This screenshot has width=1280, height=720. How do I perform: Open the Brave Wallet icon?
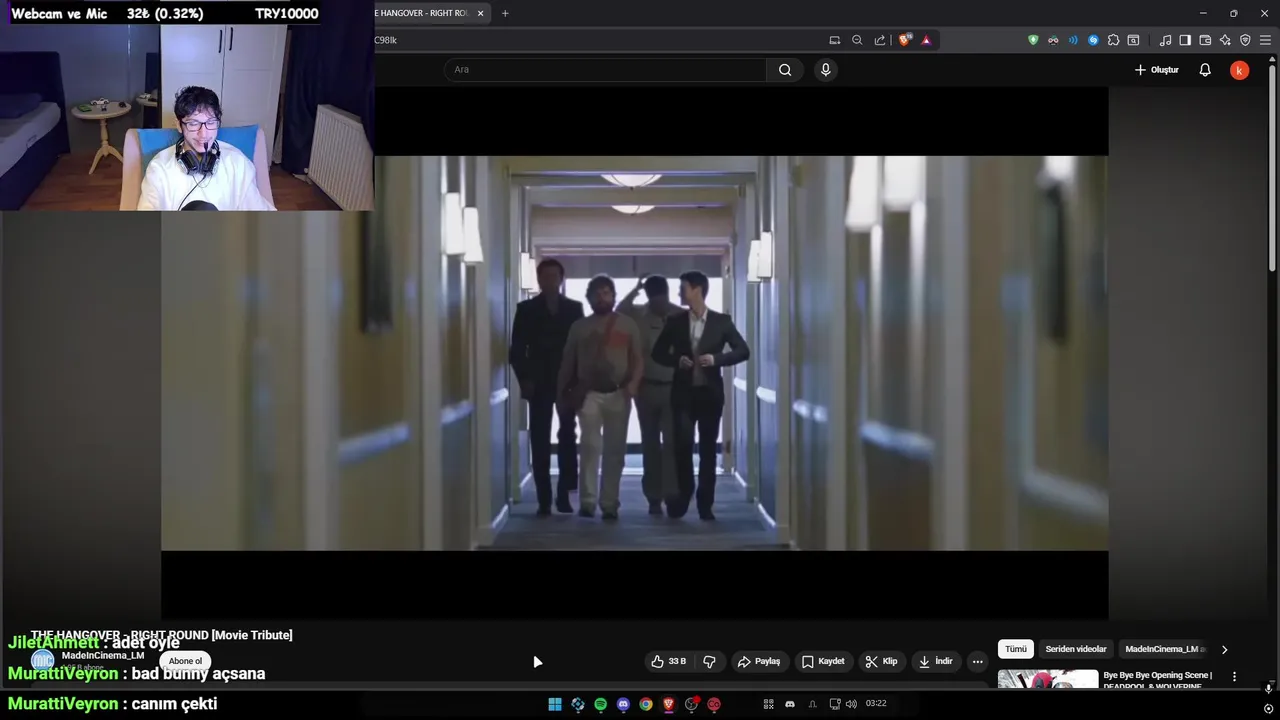[x=1205, y=40]
